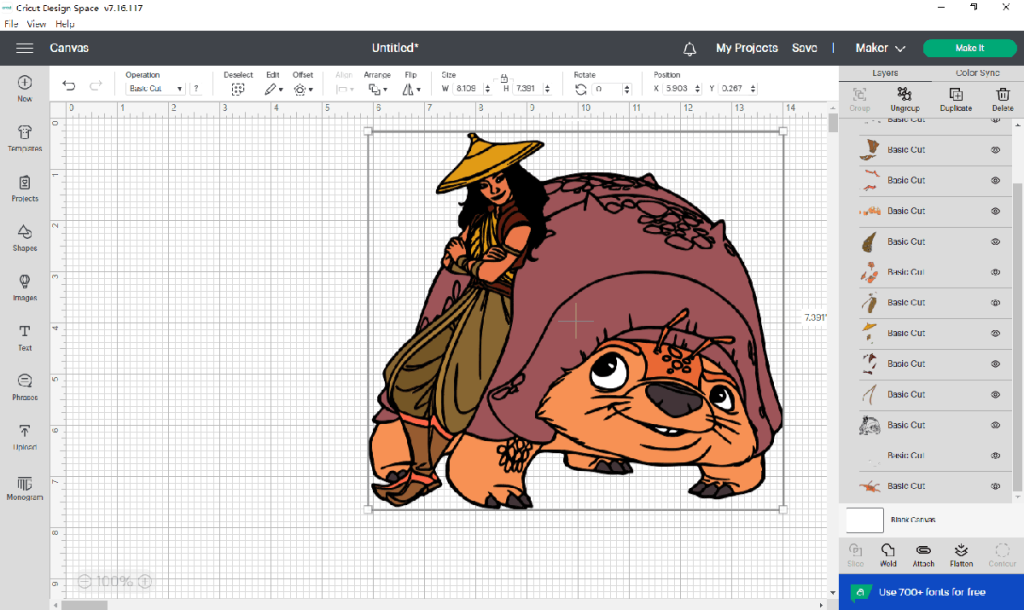This screenshot has height=610, width=1024.
Task: Expand the Operation Basic Cut dropdown
Action: coord(155,89)
